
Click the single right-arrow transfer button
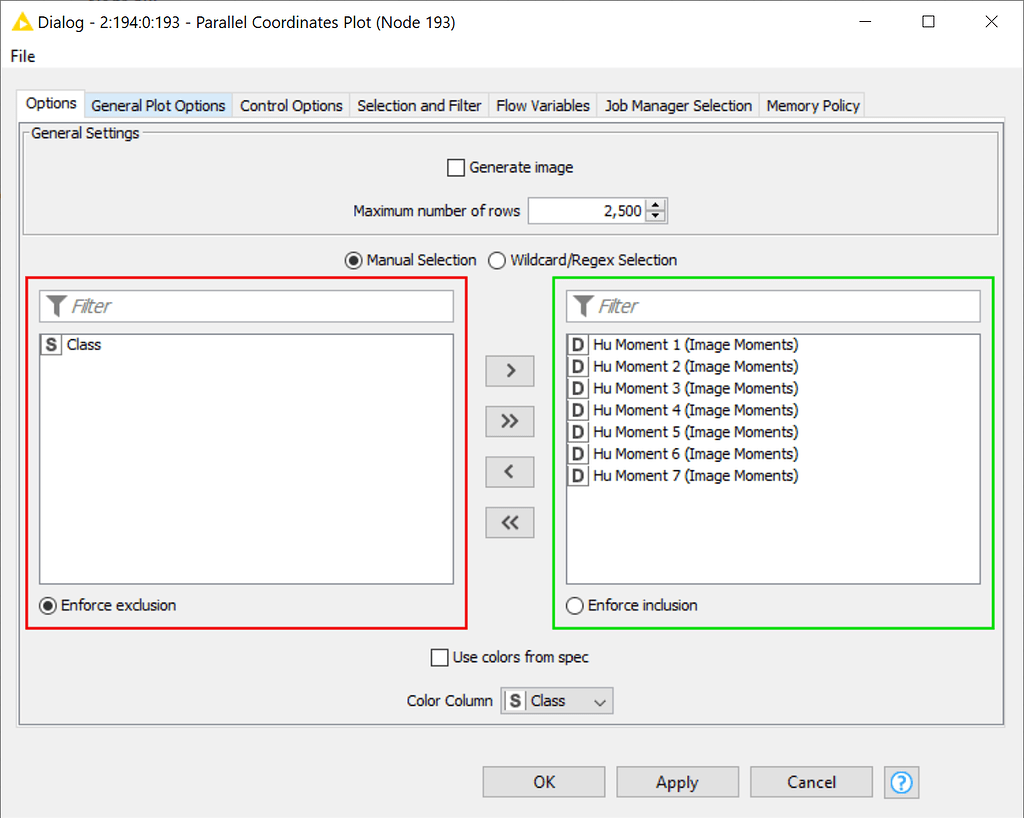[x=510, y=371]
